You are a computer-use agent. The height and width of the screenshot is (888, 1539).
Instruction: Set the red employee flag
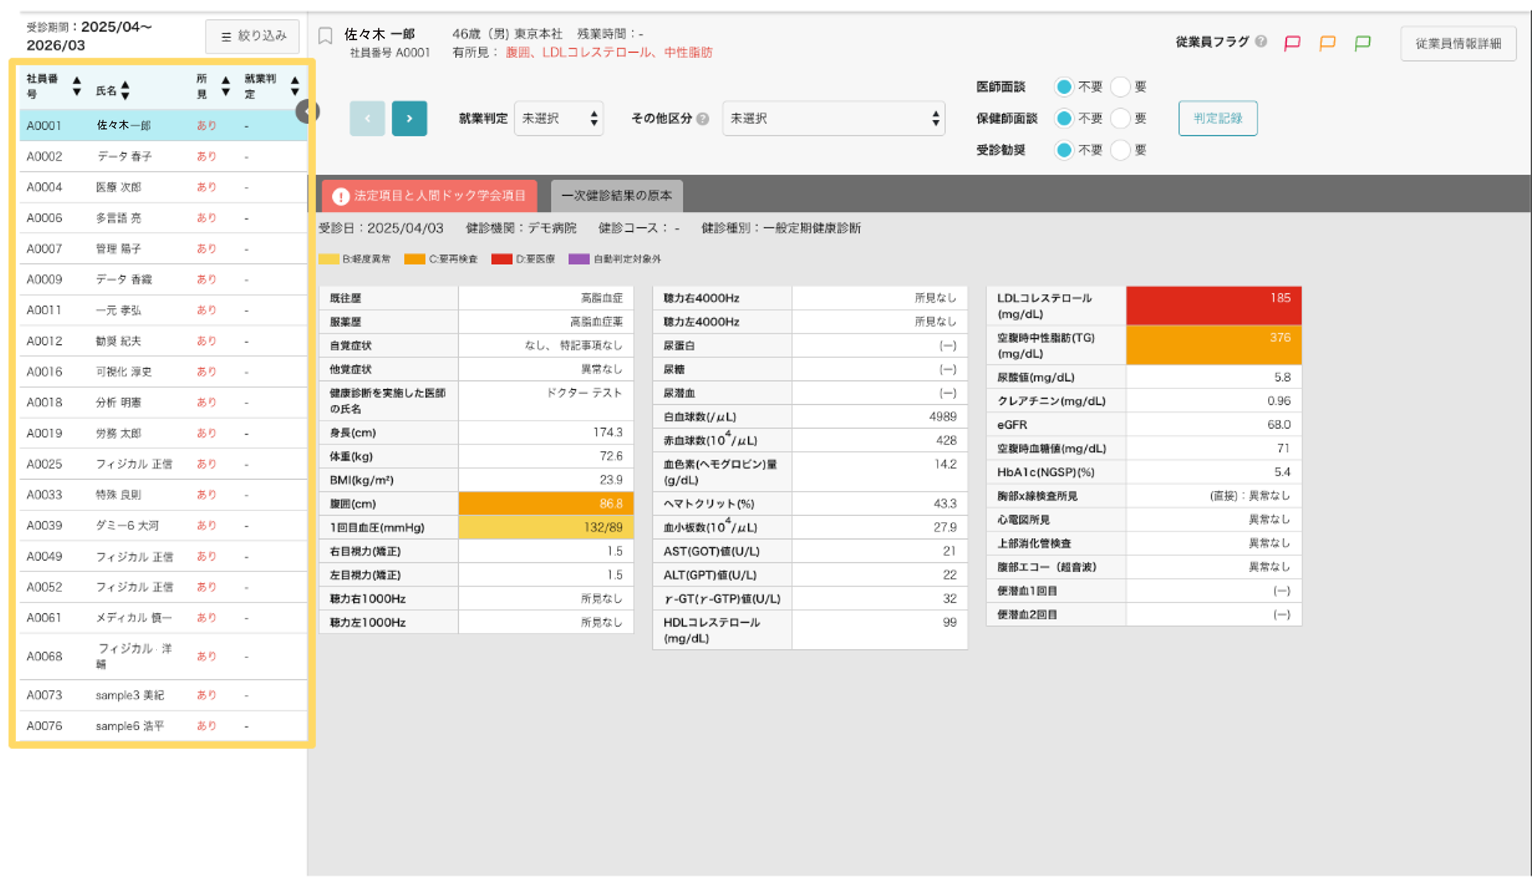pos(1292,43)
